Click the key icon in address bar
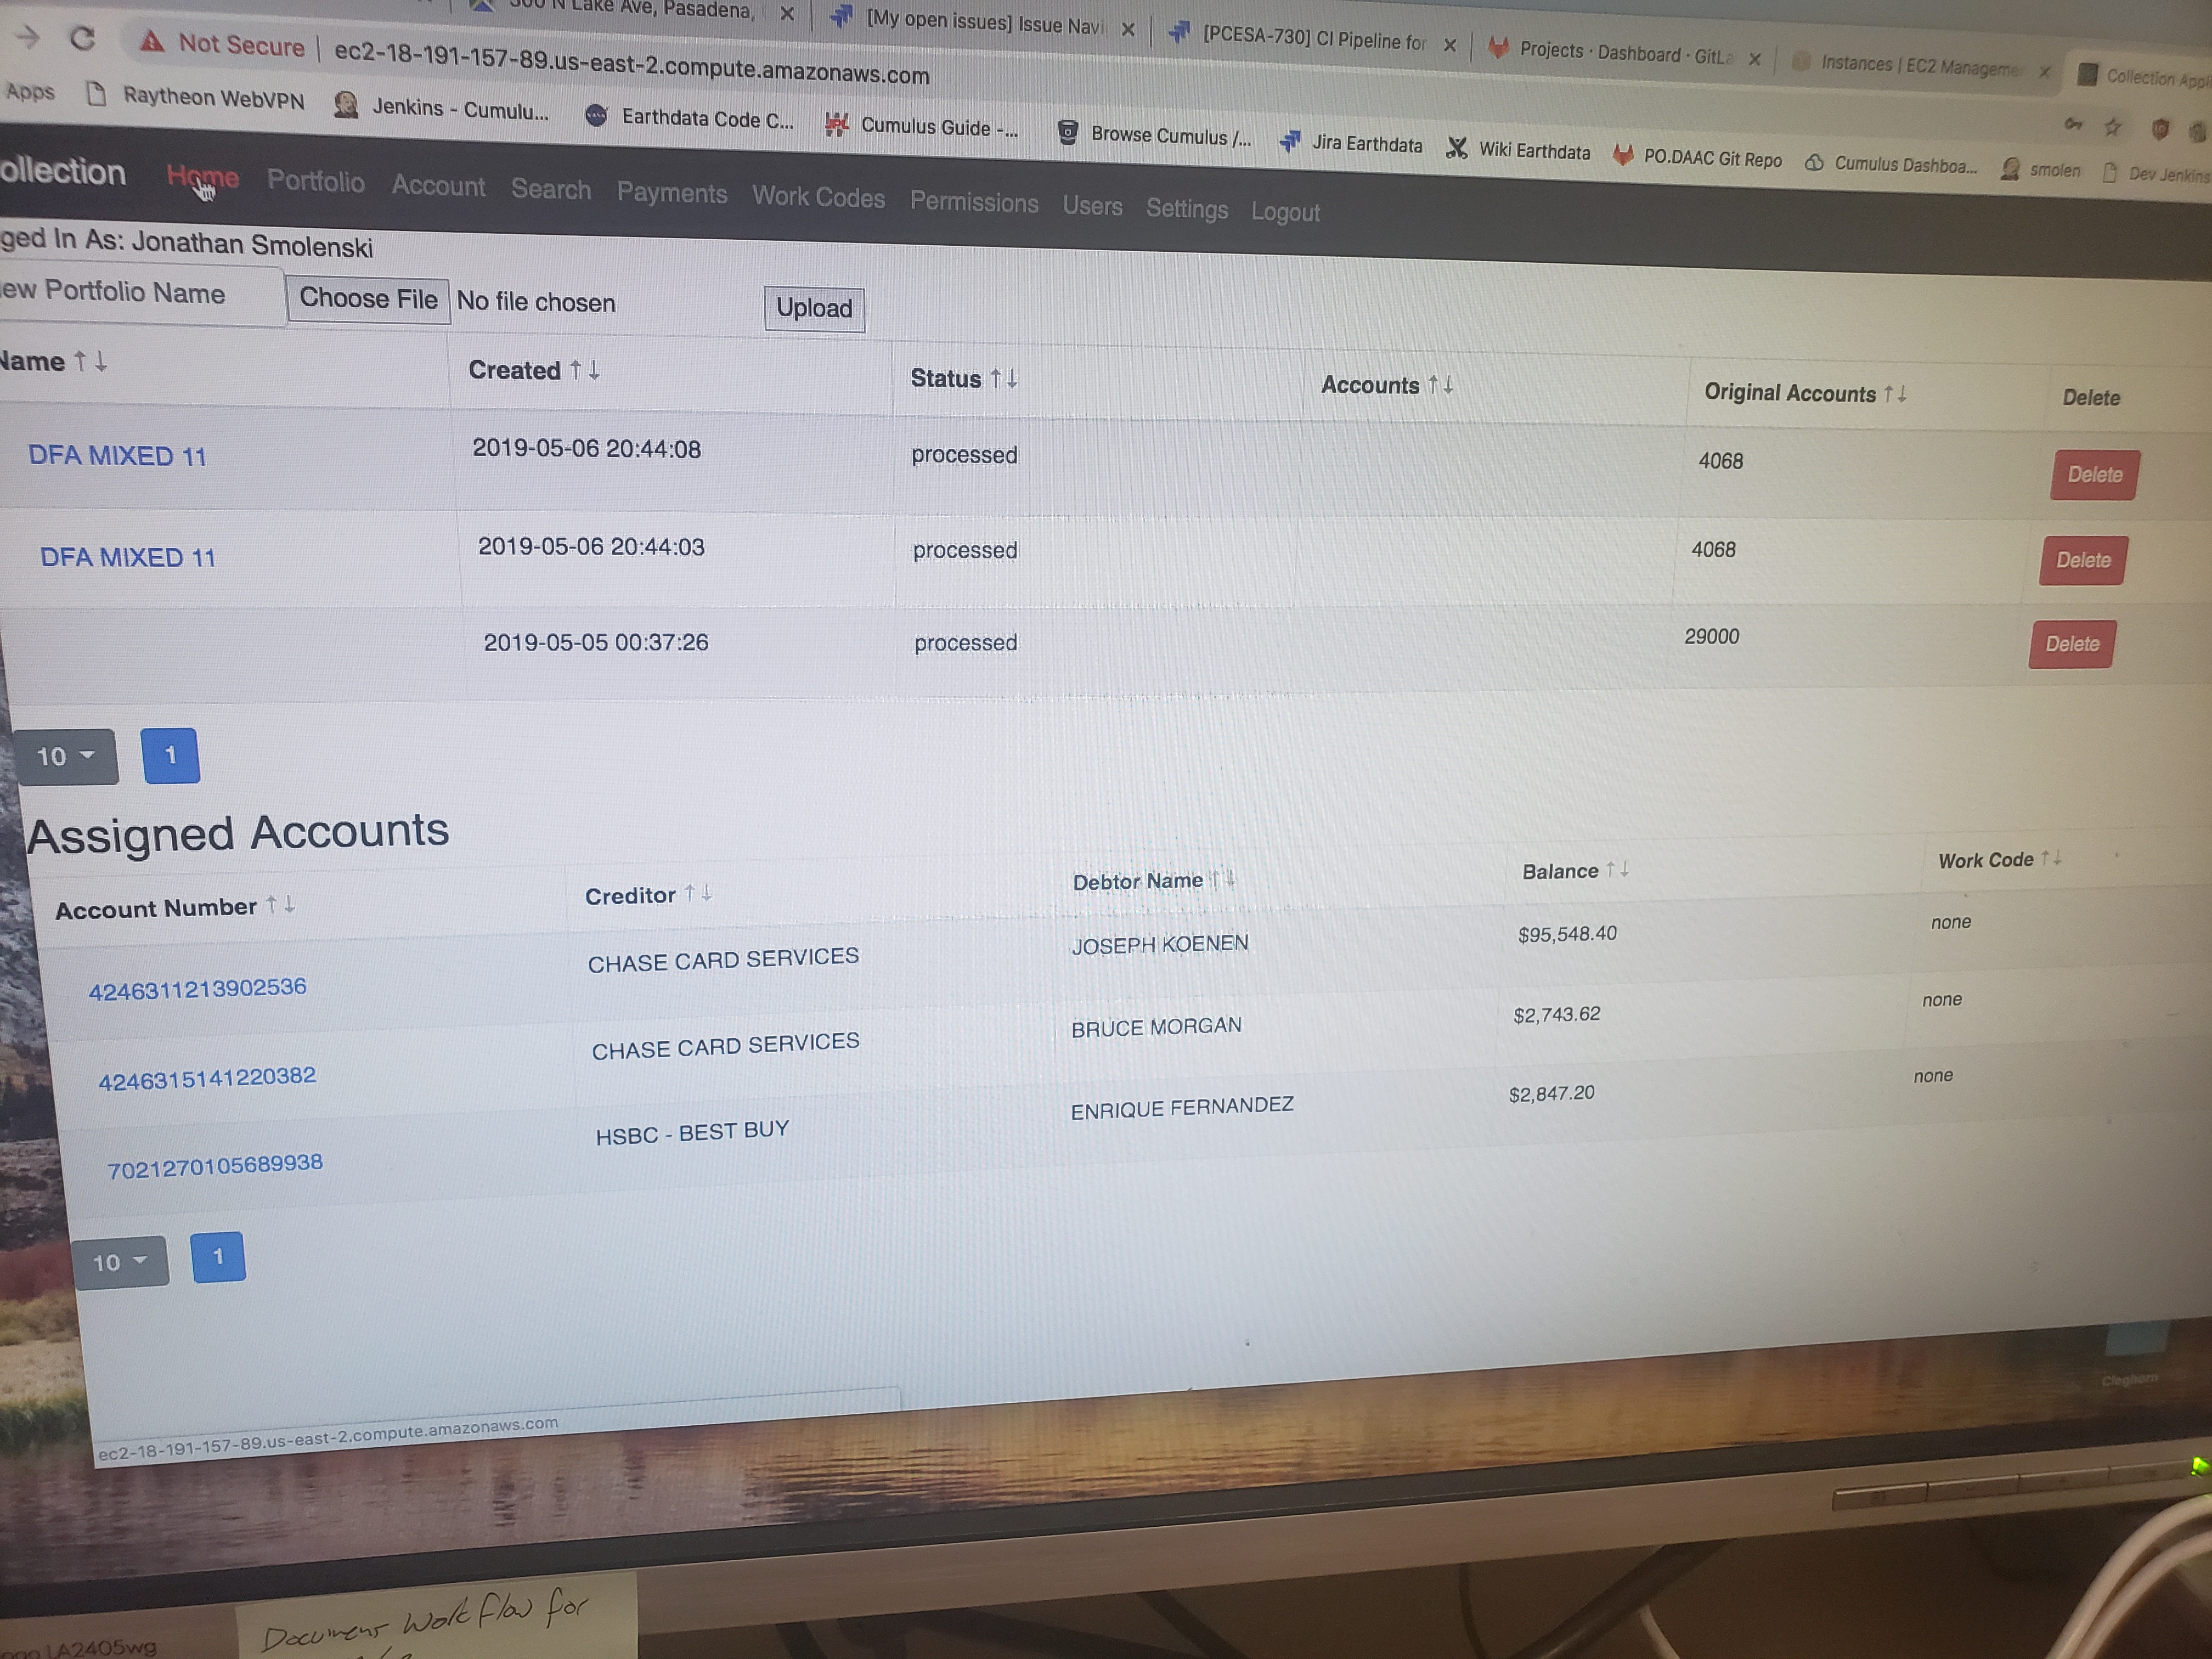This screenshot has height=1659, width=2212. (x=2074, y=124)
